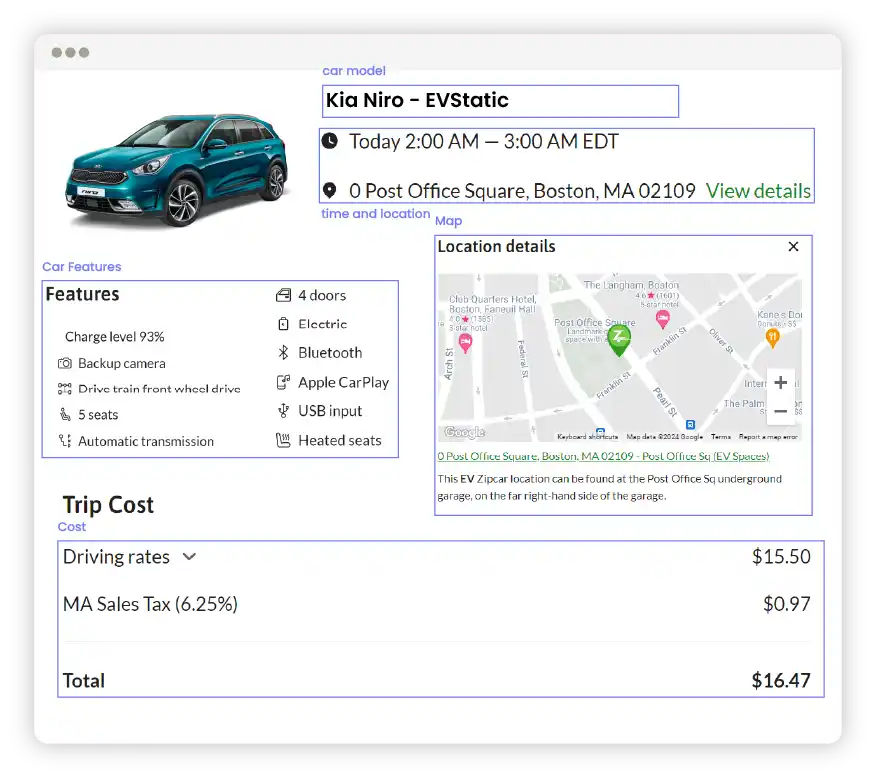The height and width of the screenshot is (779, 876).
Task: Click the Apple CarPlay feature text
Action: click(344, 383)
